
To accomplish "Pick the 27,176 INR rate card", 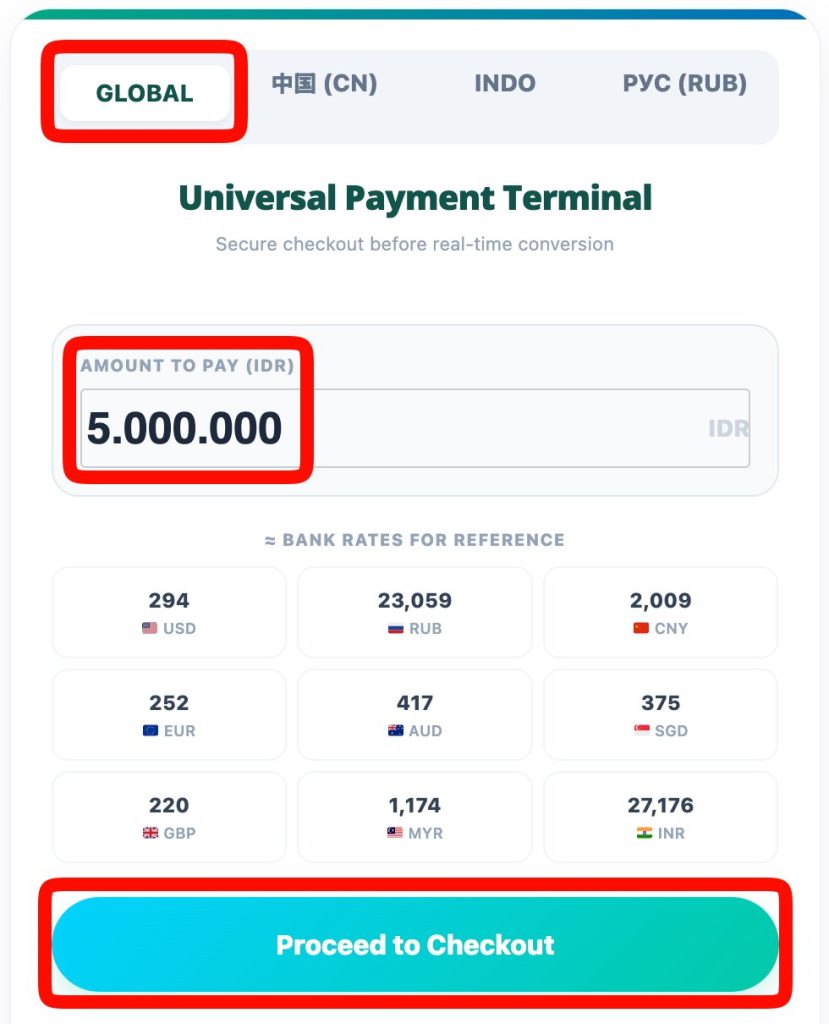I will tap(660, 816).
